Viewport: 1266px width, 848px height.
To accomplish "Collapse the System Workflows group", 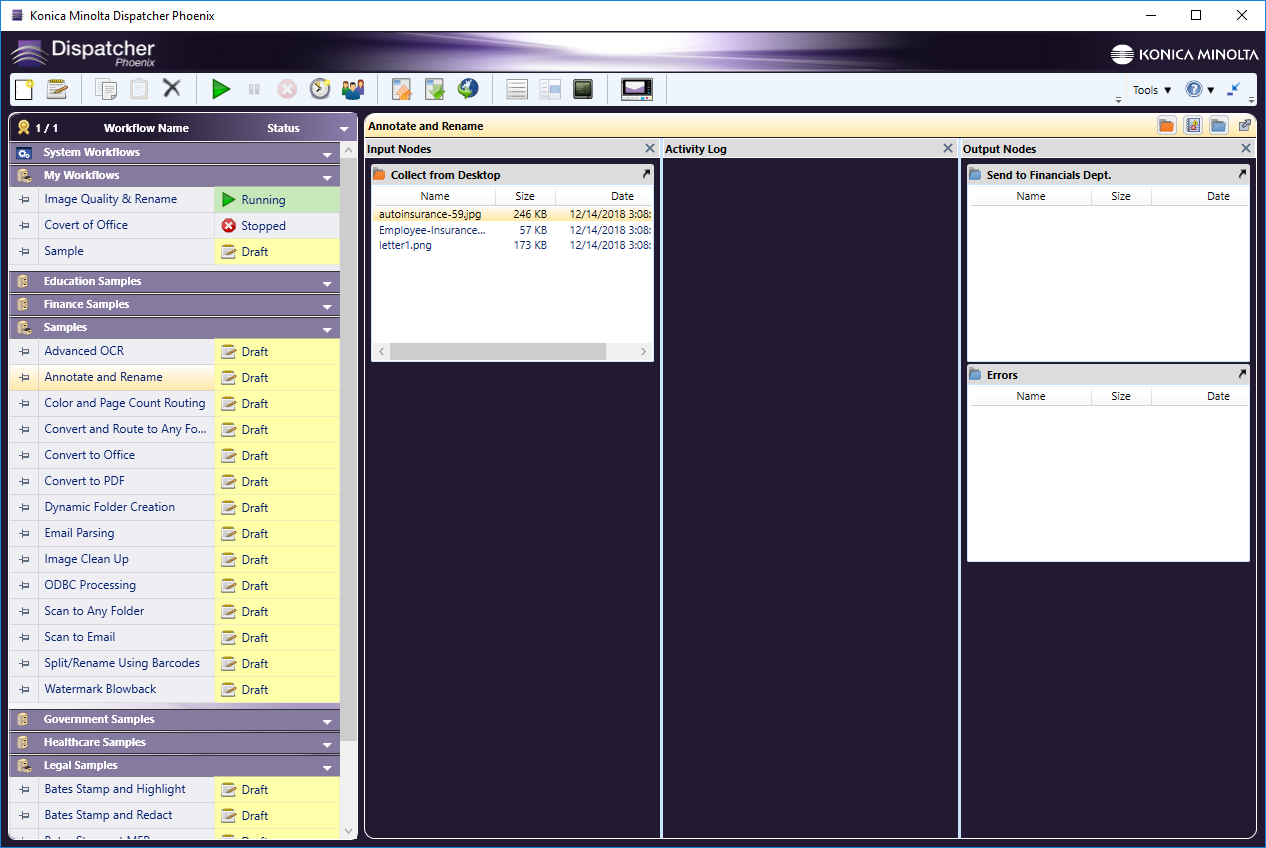I will point(327,154).
